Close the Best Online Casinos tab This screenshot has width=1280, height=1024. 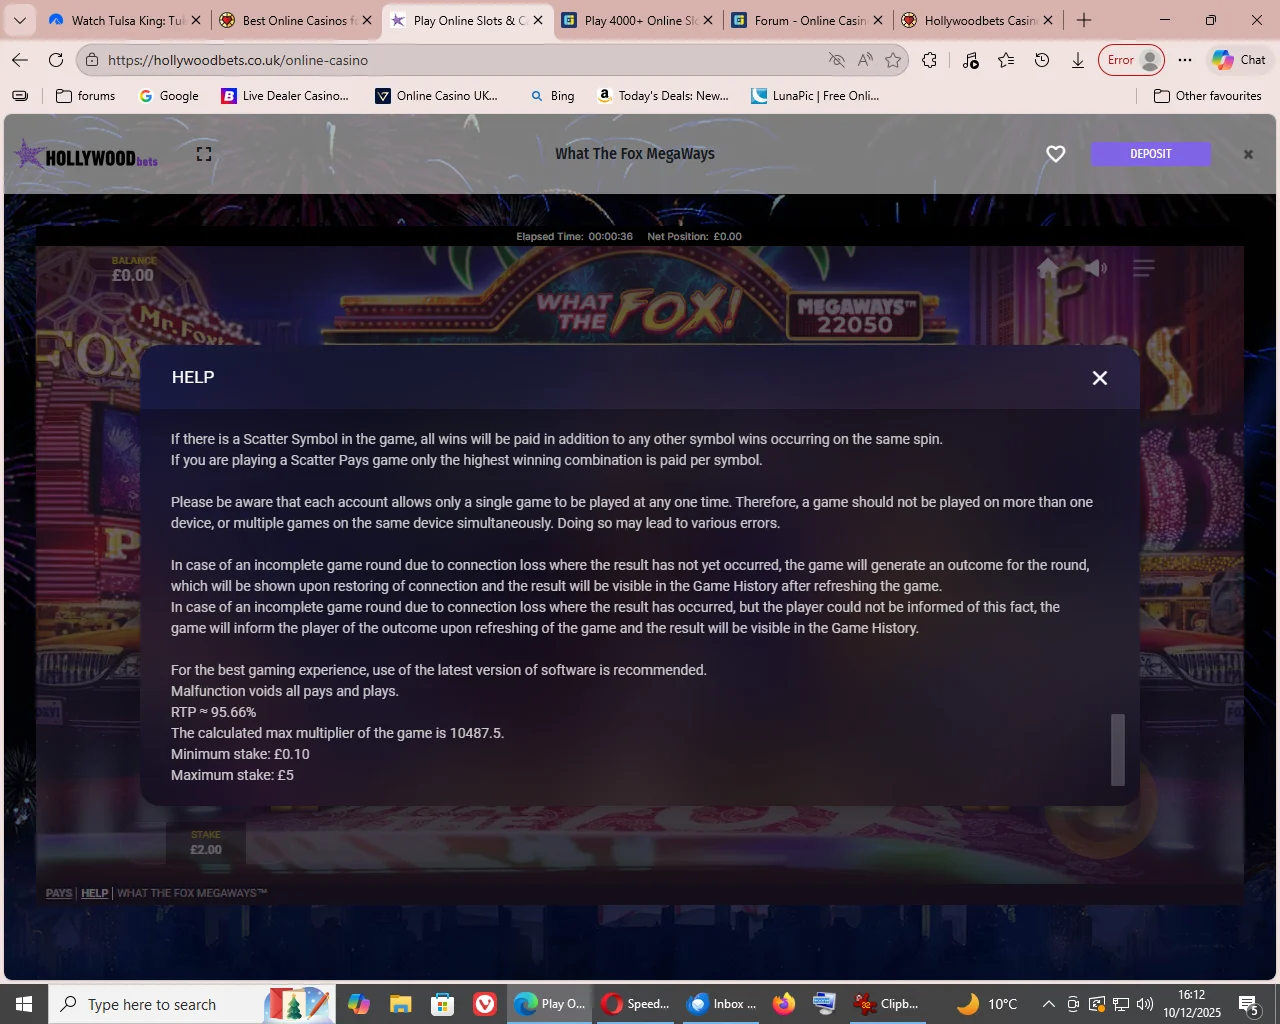click(x=367, y=20)
